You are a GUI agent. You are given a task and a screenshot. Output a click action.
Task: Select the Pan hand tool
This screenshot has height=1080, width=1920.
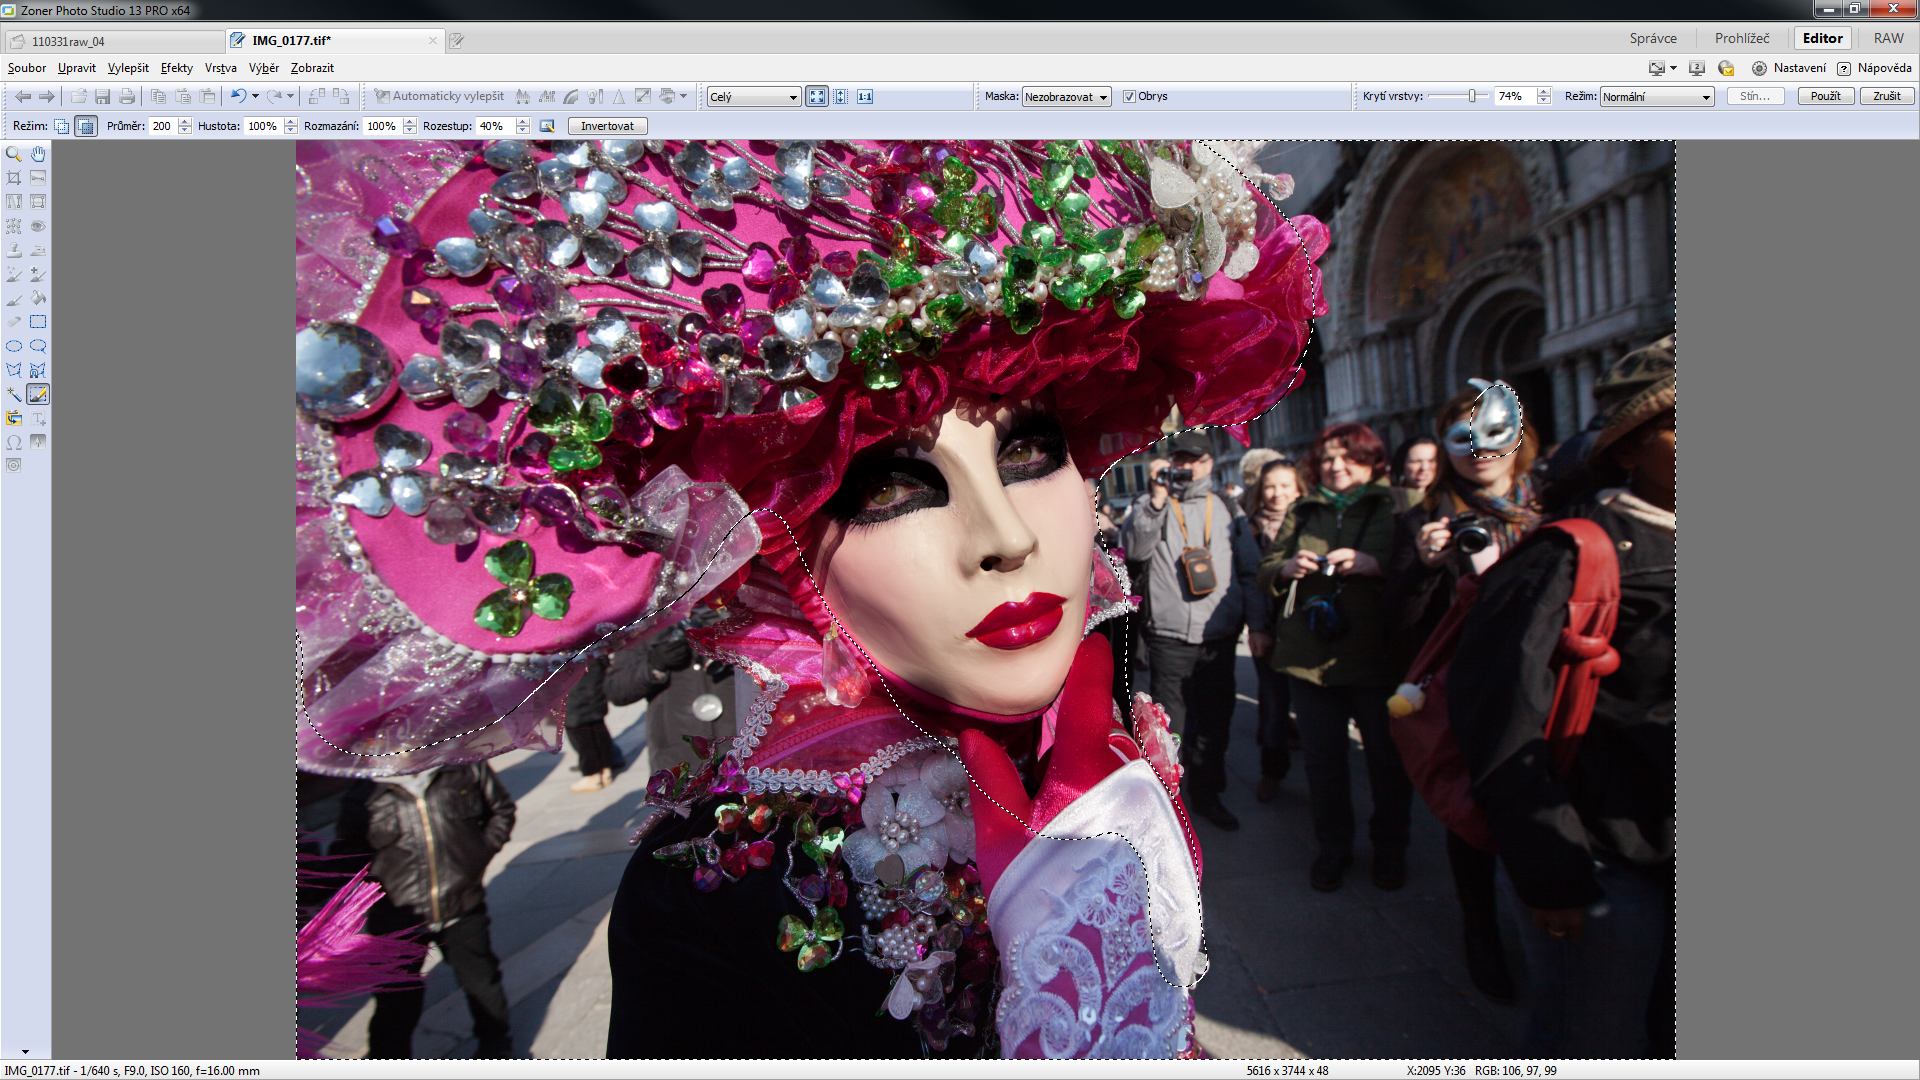[38, 154]
